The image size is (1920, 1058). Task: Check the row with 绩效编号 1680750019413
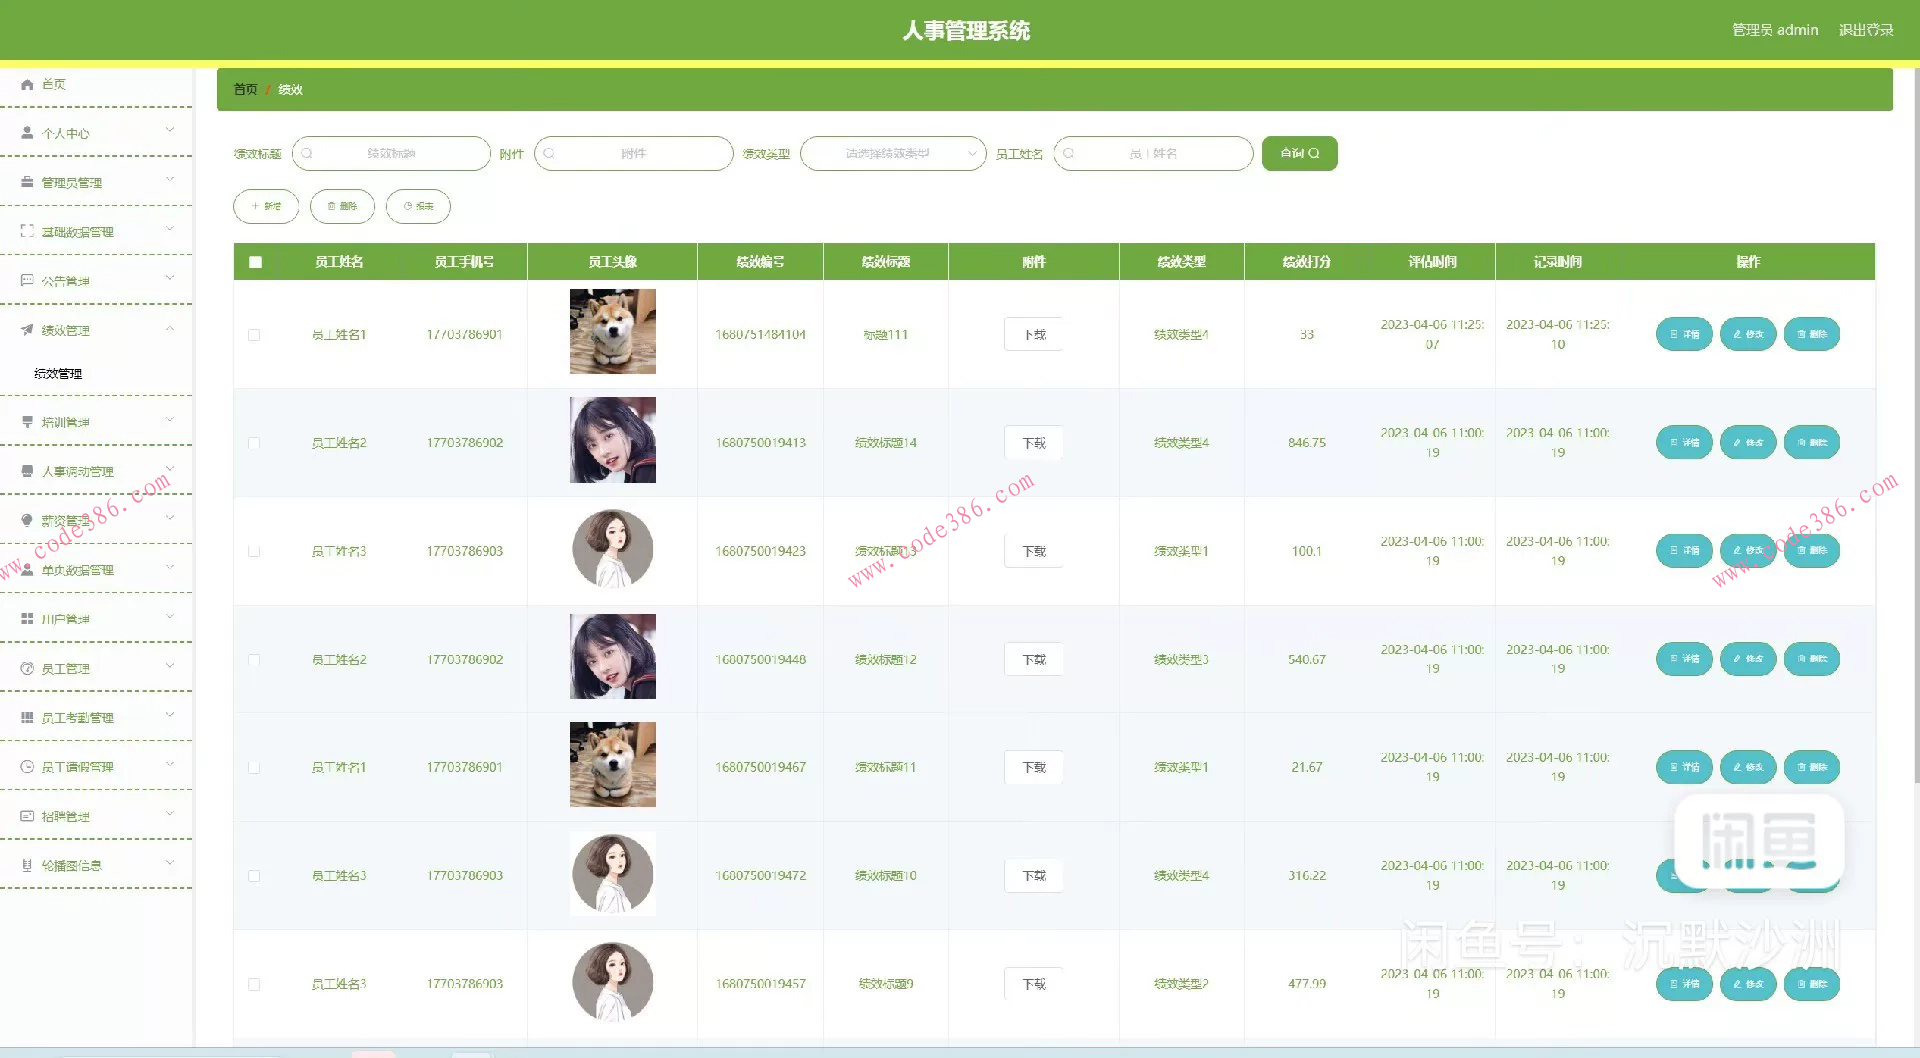(x=254, y=443)
